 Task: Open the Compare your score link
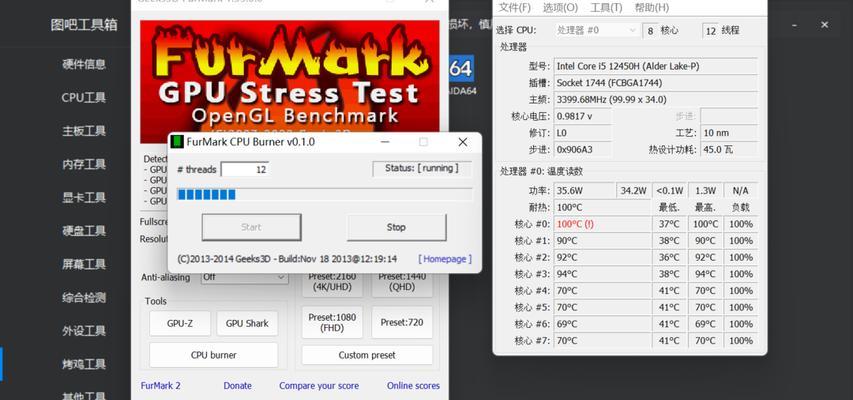coord(319,385)
